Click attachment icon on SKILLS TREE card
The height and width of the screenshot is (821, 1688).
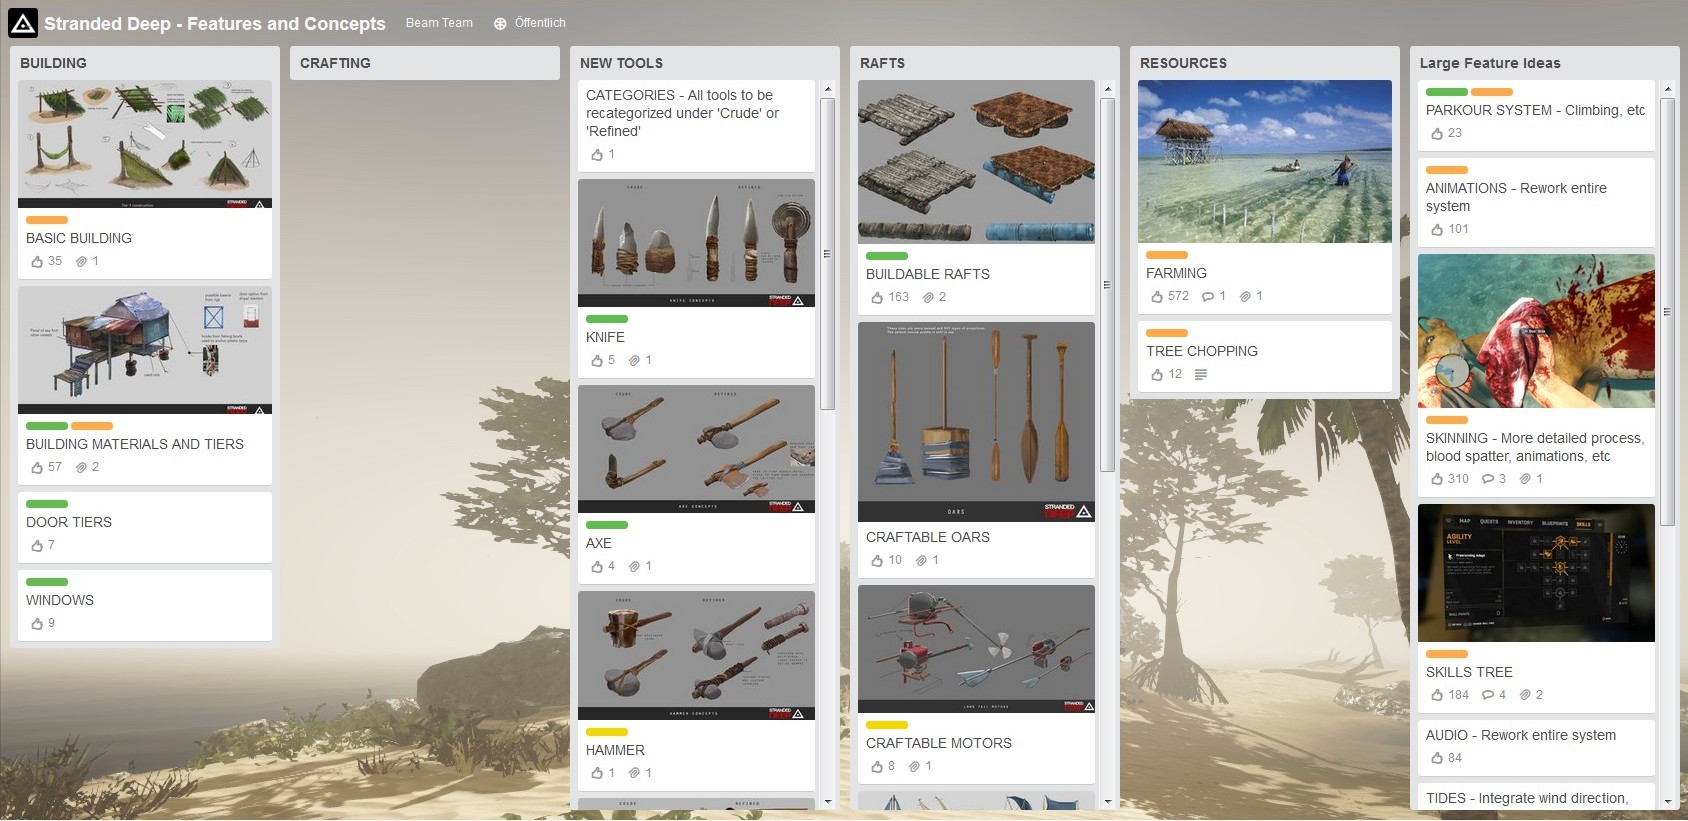coord(1525,696)
